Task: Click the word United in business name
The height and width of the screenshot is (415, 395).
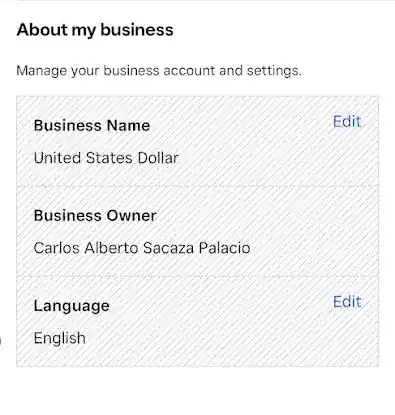Action: click(57, 158)
